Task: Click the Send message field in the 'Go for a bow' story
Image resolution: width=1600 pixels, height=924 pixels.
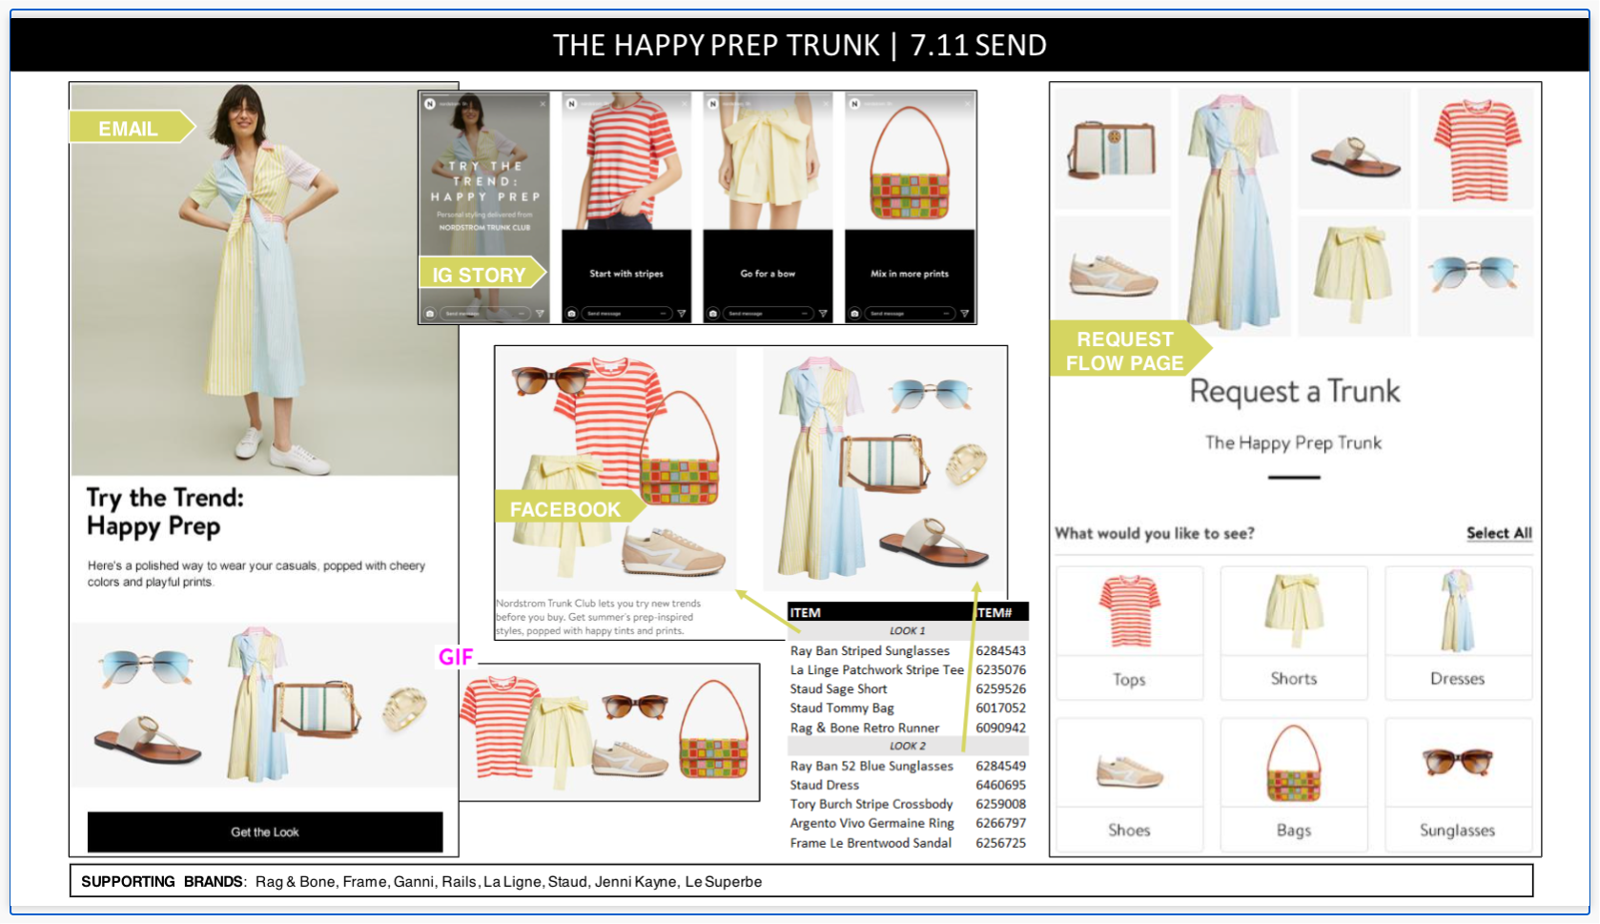Action: point(768,313)
